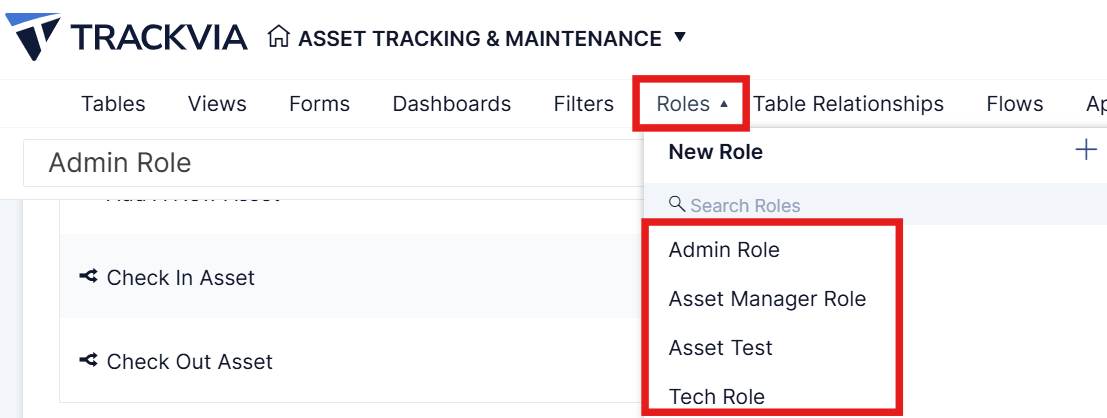Screen dimensions: 1107x418
Task: Click the plus icon to add a new role
Action: (1085, 150)
